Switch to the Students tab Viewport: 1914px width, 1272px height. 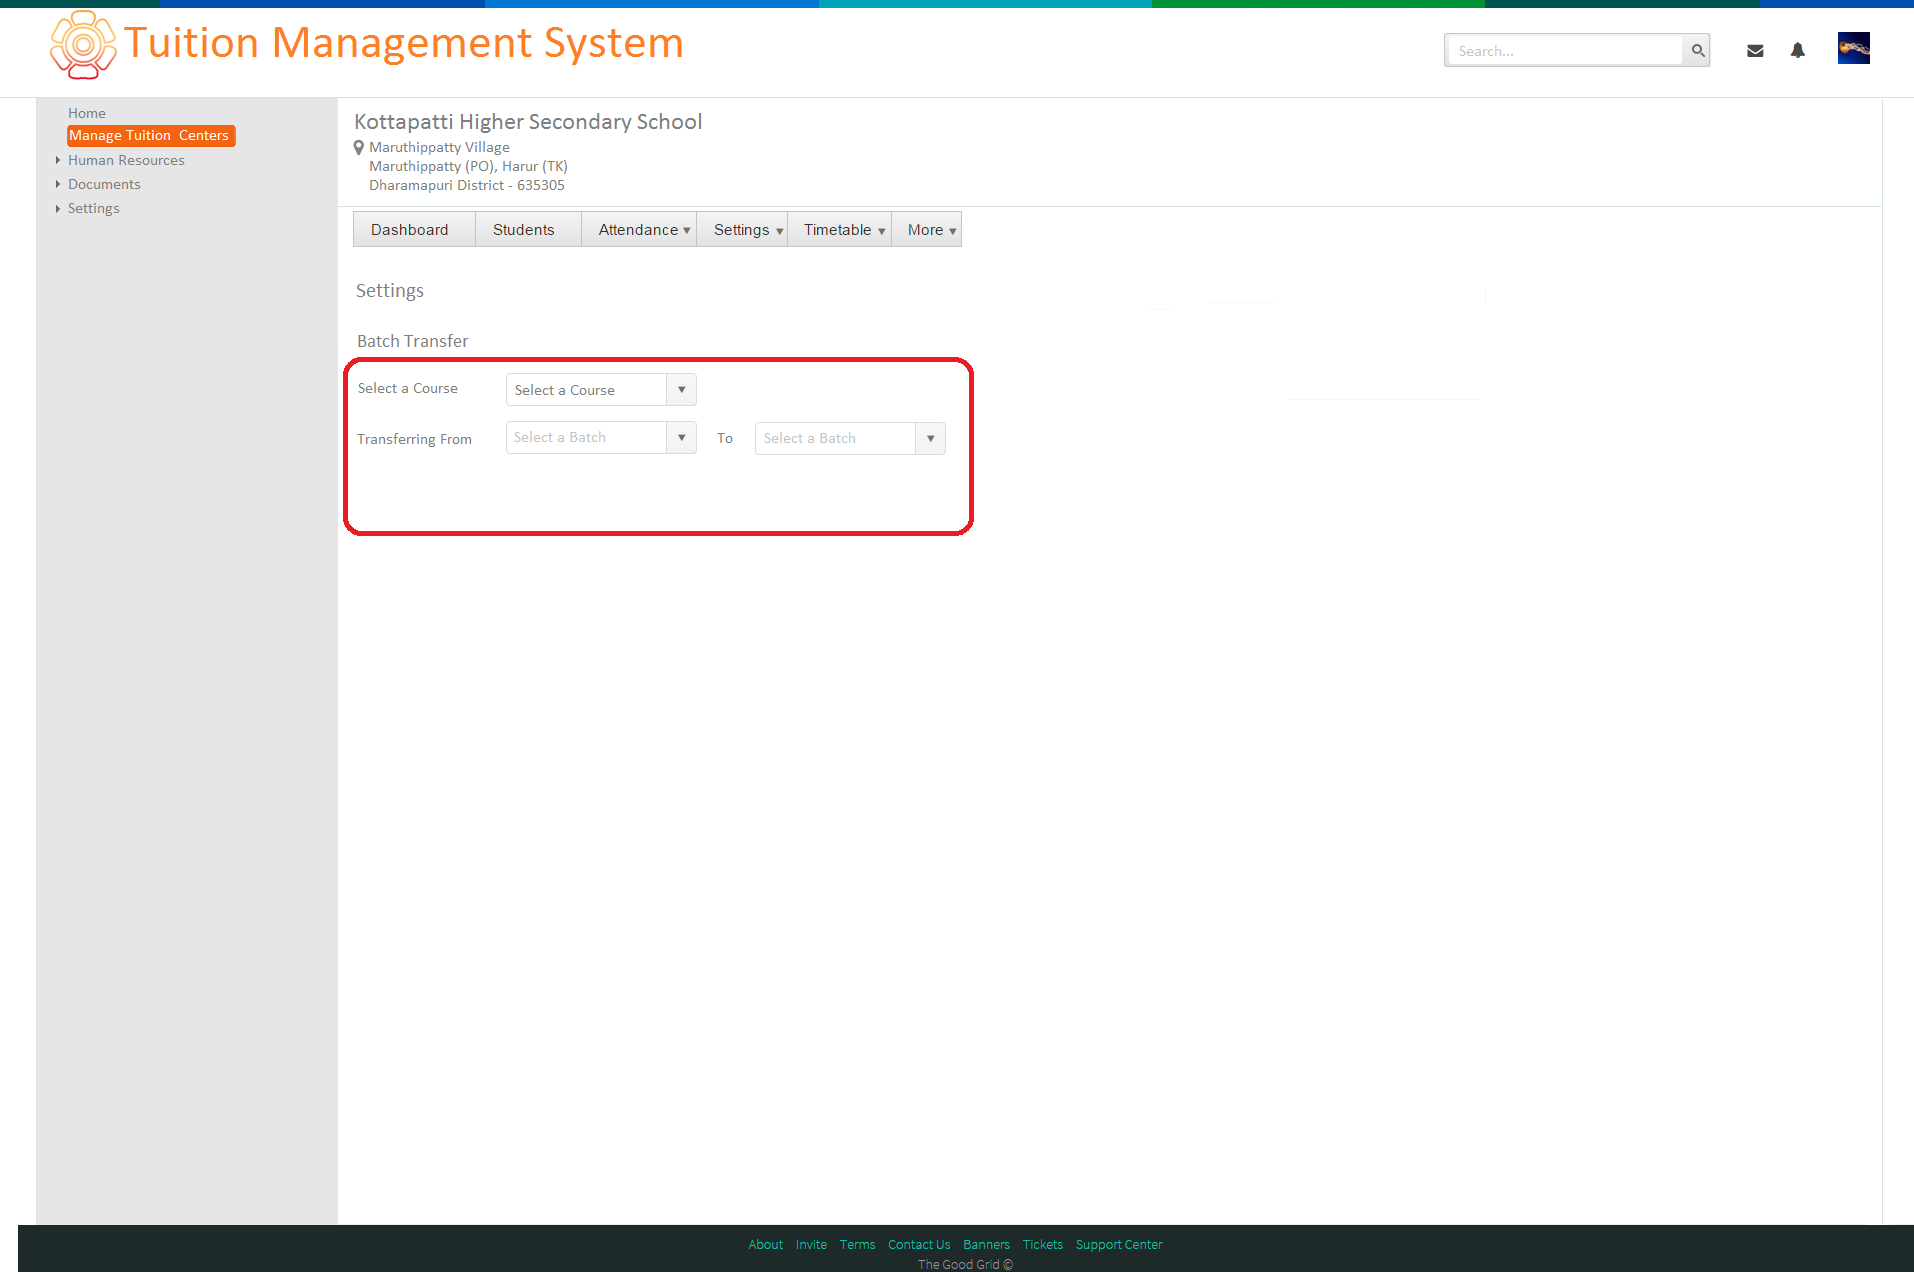[x=528, y=229]
